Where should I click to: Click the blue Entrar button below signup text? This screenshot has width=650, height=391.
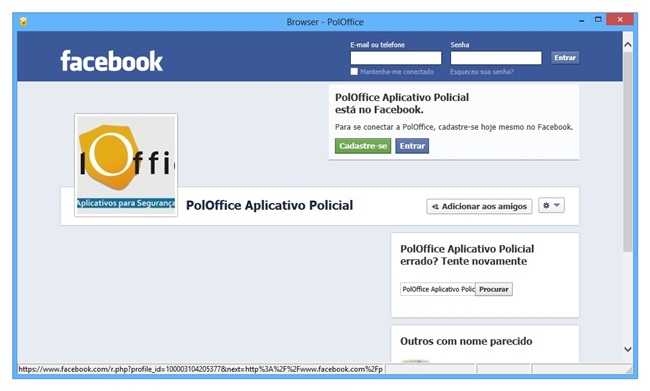click(412, 146)
